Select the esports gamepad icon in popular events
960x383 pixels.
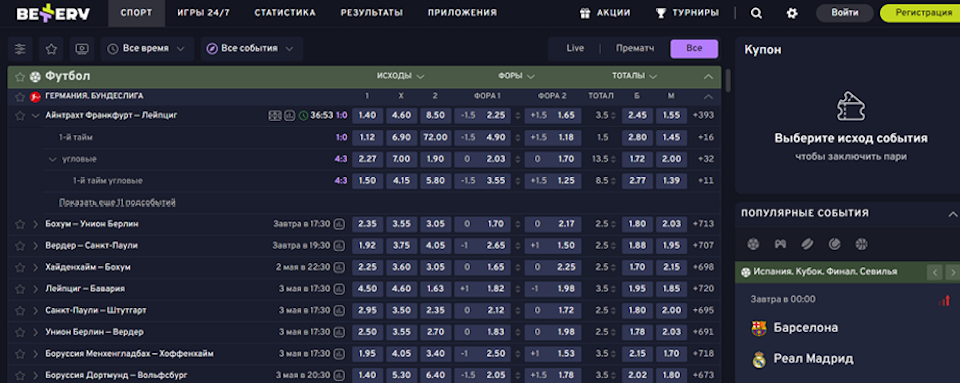click(x=780, y=244)
